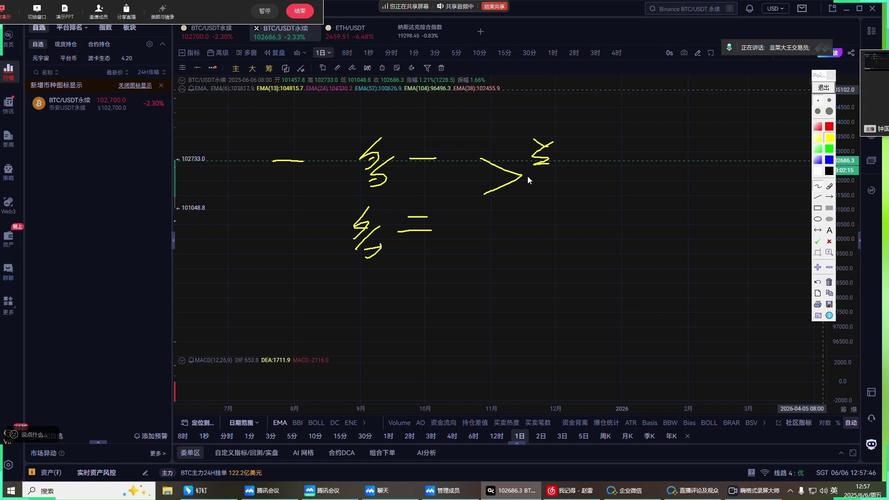This screenshot has height=500, width=889.
Task: Select the ellipse shape drawing tool
Action: 817,219
